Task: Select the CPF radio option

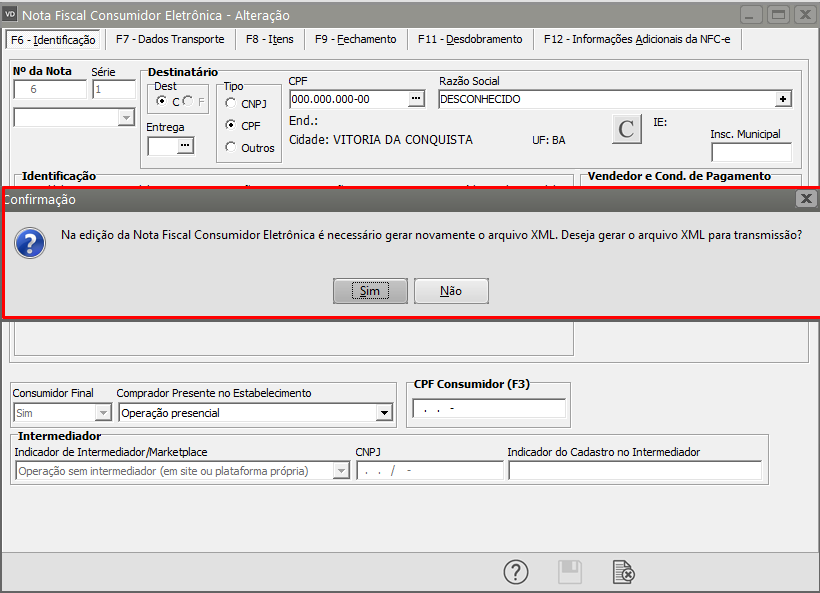Action: tap(231, 126)
